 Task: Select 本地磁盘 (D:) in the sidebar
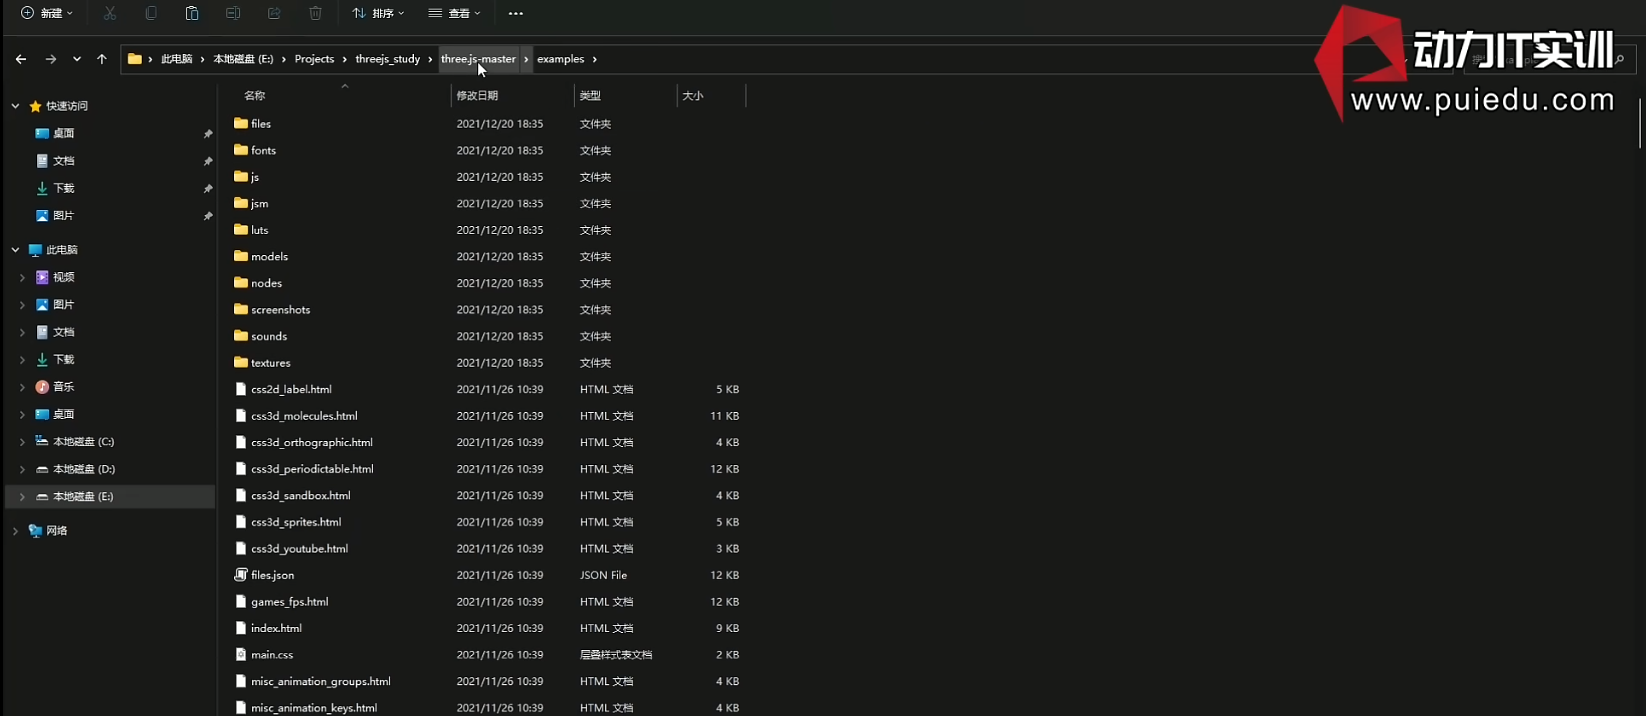83,469
